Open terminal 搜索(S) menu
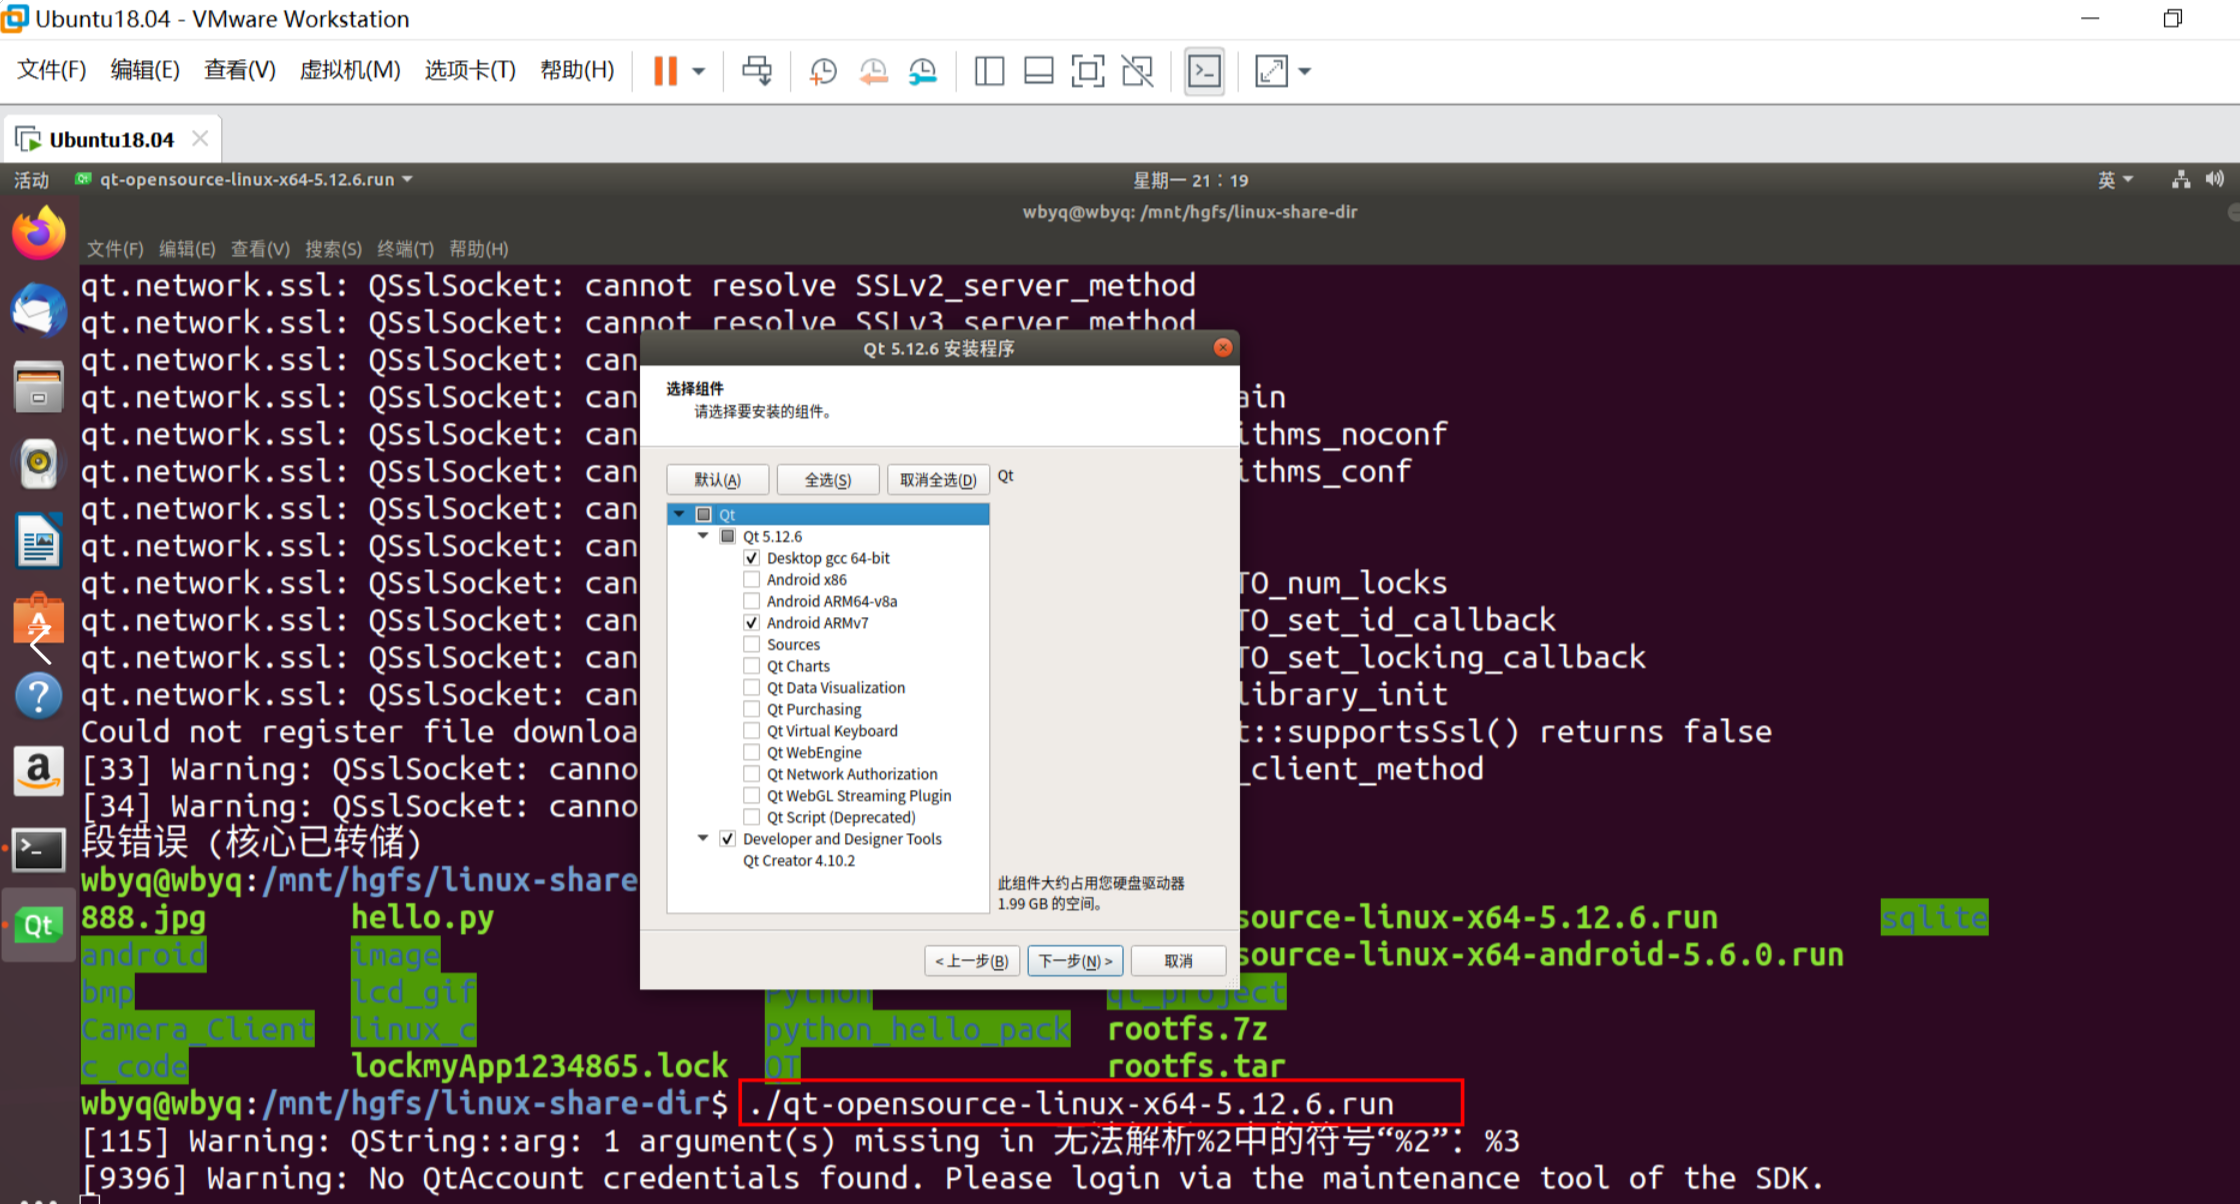This screenshot has height=1204, width=2240. pos(333,249)
